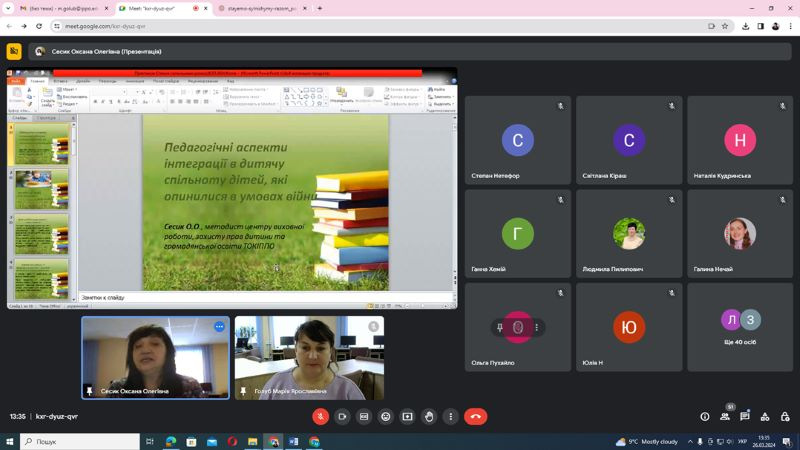Unpin Сесик Оксана Олегівна video tile
Screen dimensions: 800x450
click(90, 391)
